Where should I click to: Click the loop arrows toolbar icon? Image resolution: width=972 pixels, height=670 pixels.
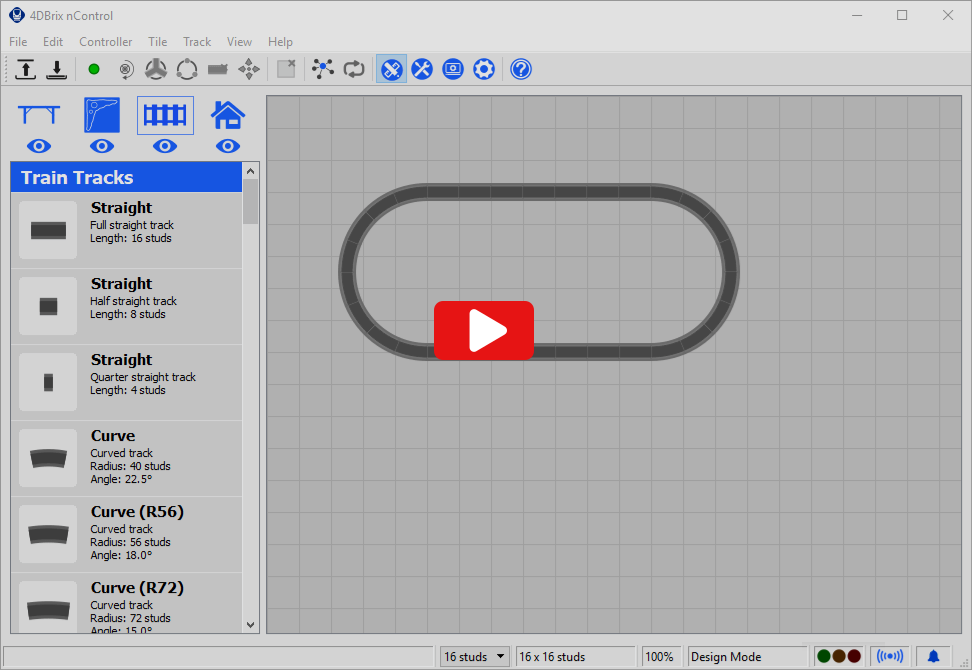(x=353, y=69)
